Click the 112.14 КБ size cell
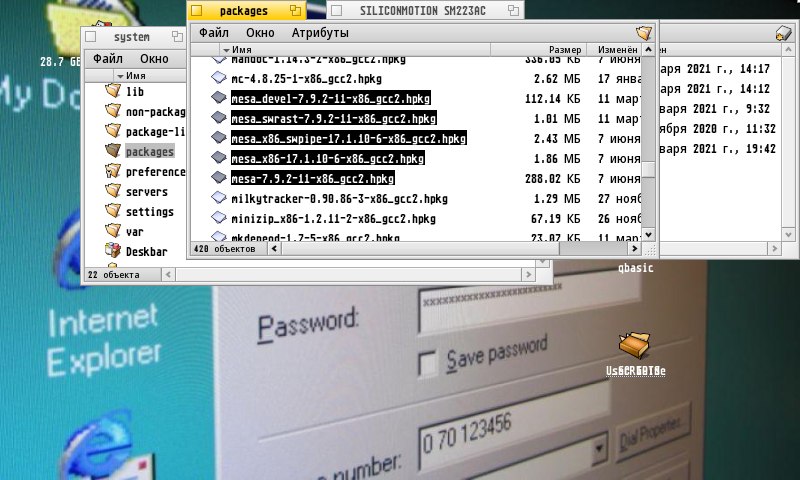800x480 pixels. 553,98
